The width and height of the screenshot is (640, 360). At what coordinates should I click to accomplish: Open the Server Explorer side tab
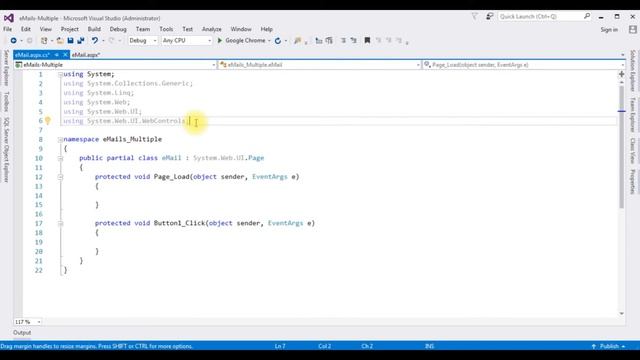tap(6, 68)
